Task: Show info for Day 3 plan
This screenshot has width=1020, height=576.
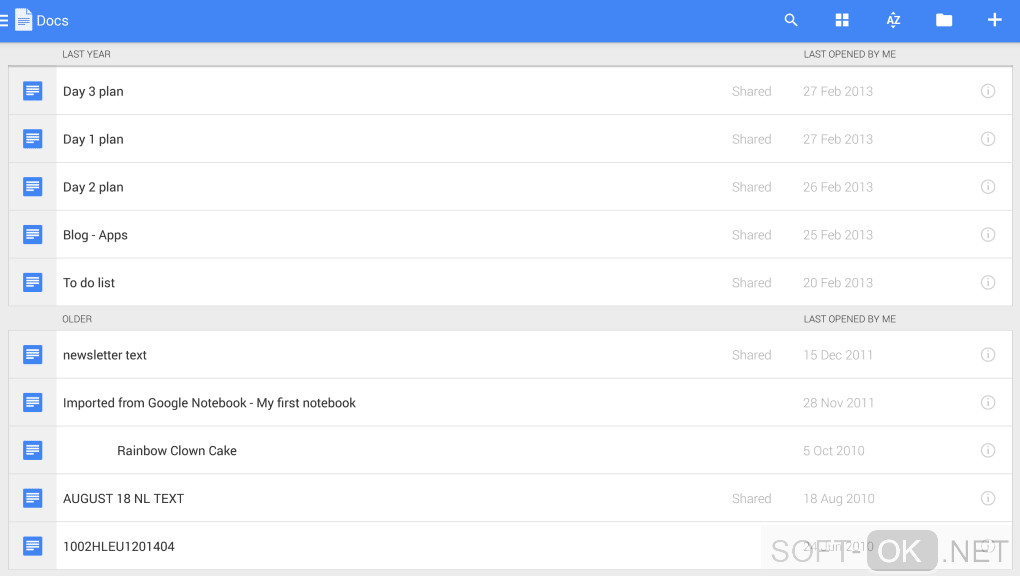Action: [988, 91]
